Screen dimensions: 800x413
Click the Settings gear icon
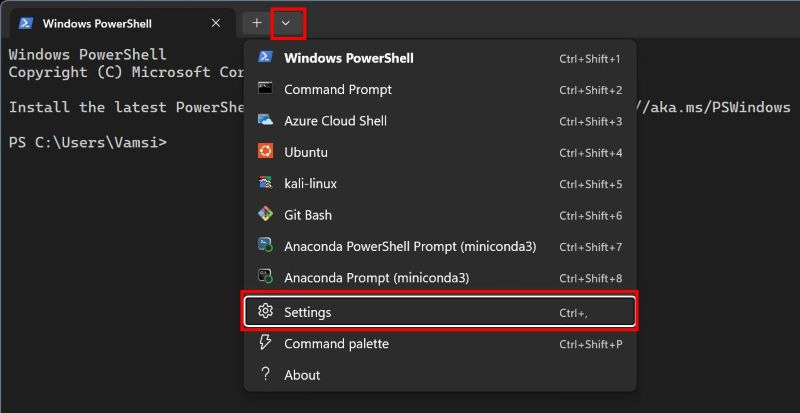tap(265, 312)
